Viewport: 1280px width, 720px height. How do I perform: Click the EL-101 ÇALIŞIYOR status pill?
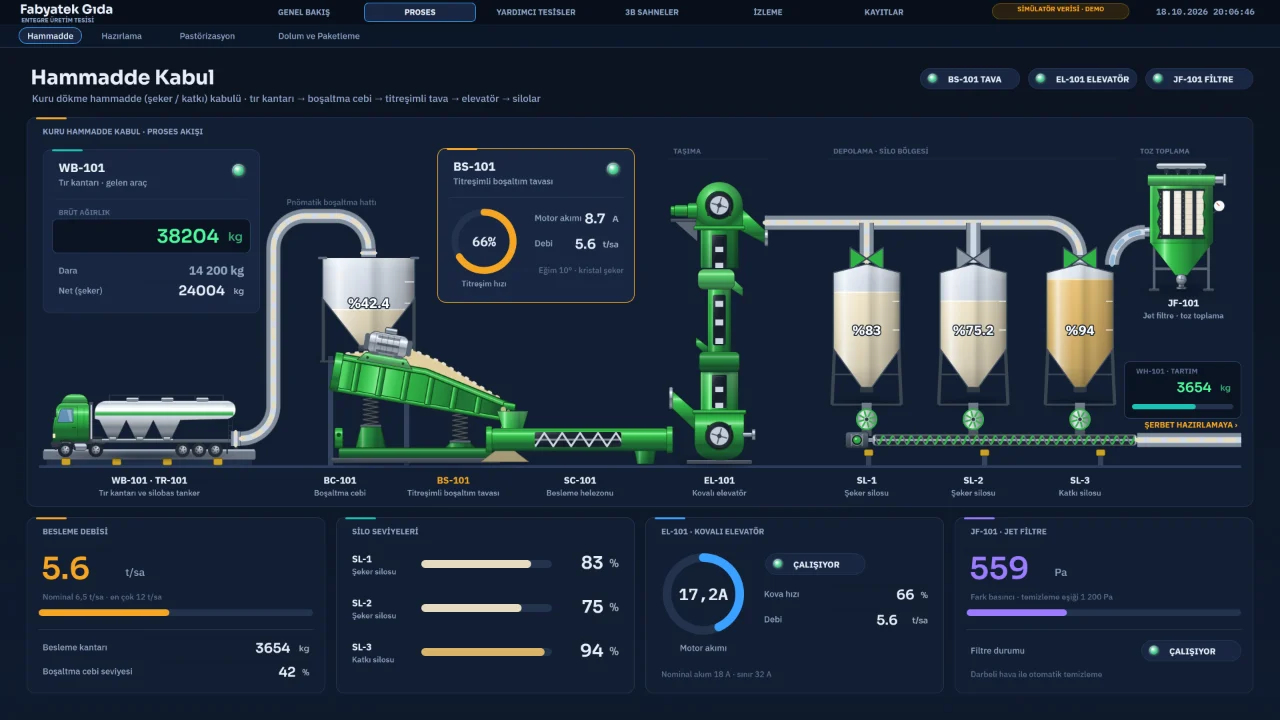tap(814, 565)
